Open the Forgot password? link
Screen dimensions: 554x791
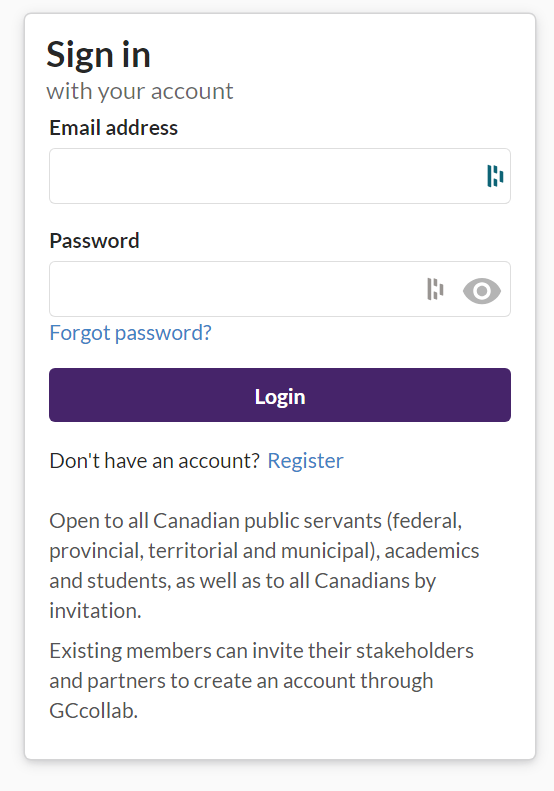[x=131, y=333]
